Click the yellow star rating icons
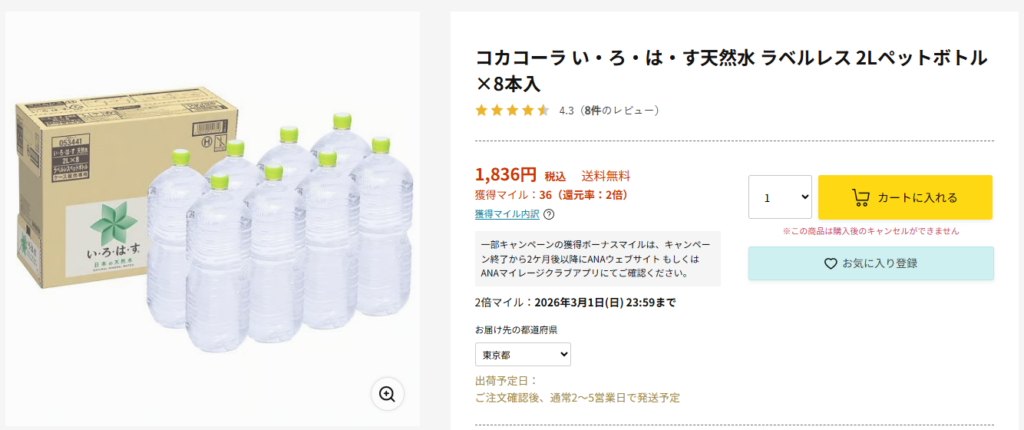1024x430 pixels. [512, 110]
